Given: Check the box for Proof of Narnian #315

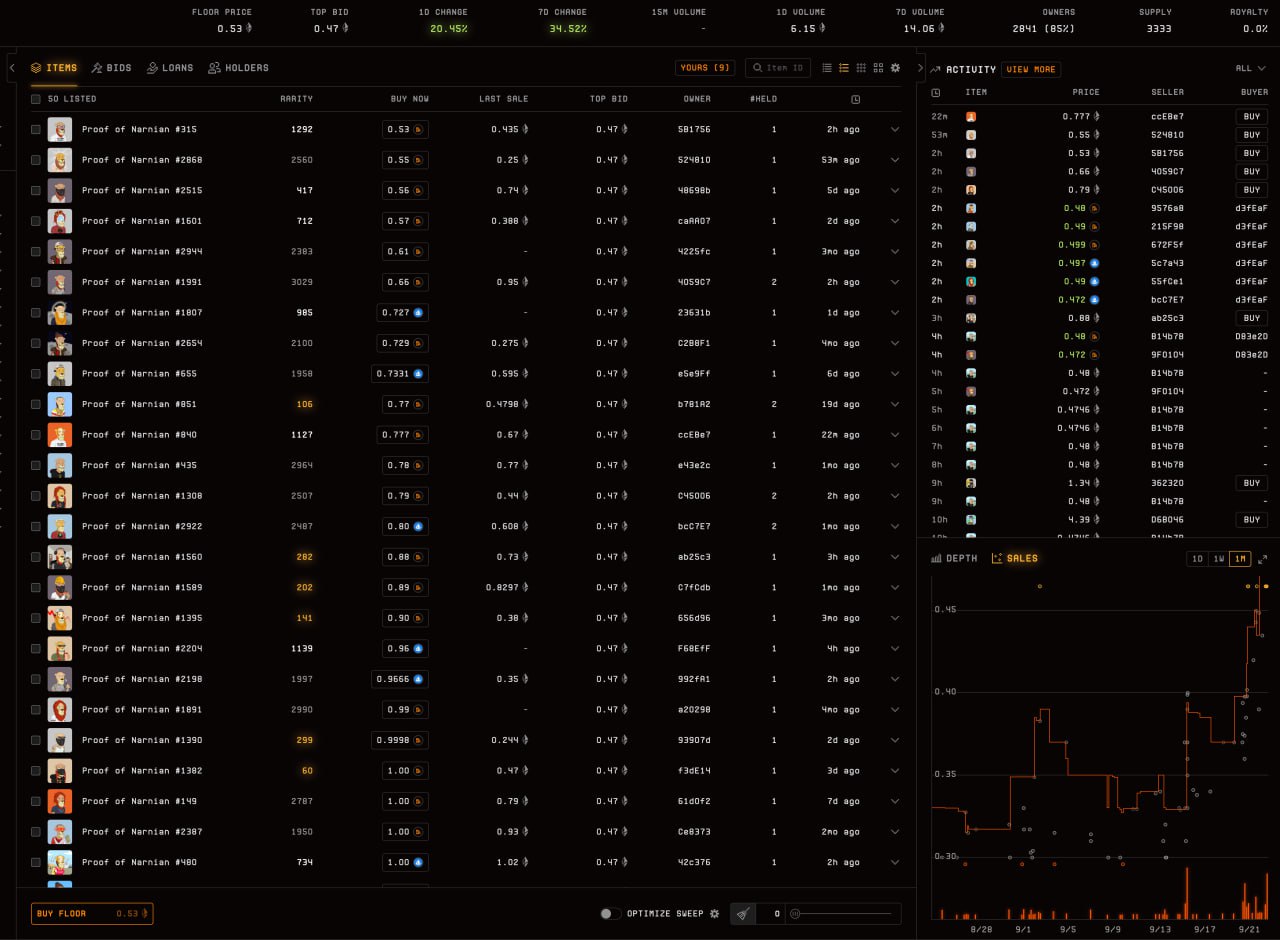Looking at the screenshot, I should point(36,129).
